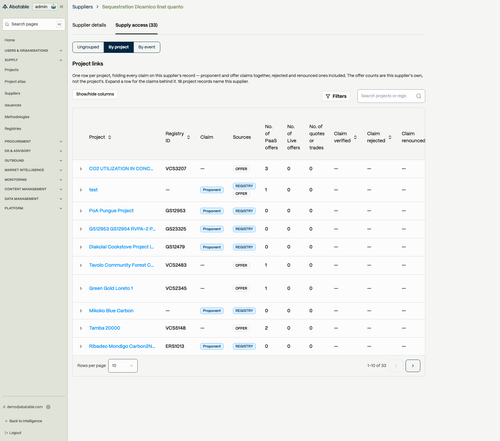Click the magnifier icon in the projects search box
Image resolution: width=500 pixels, height=441 pixels.
418,96
